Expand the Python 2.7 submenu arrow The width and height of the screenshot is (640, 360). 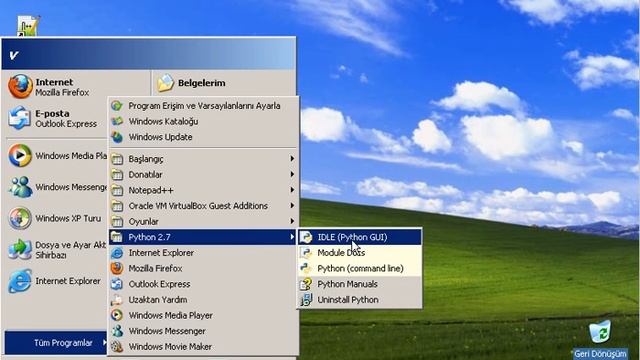coord(292,237)
